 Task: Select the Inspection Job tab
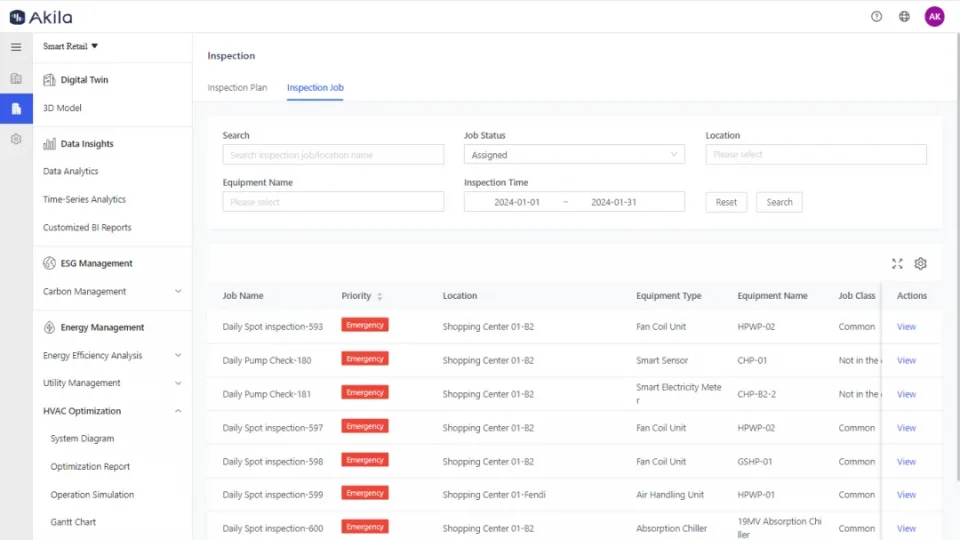coord(315,88)
